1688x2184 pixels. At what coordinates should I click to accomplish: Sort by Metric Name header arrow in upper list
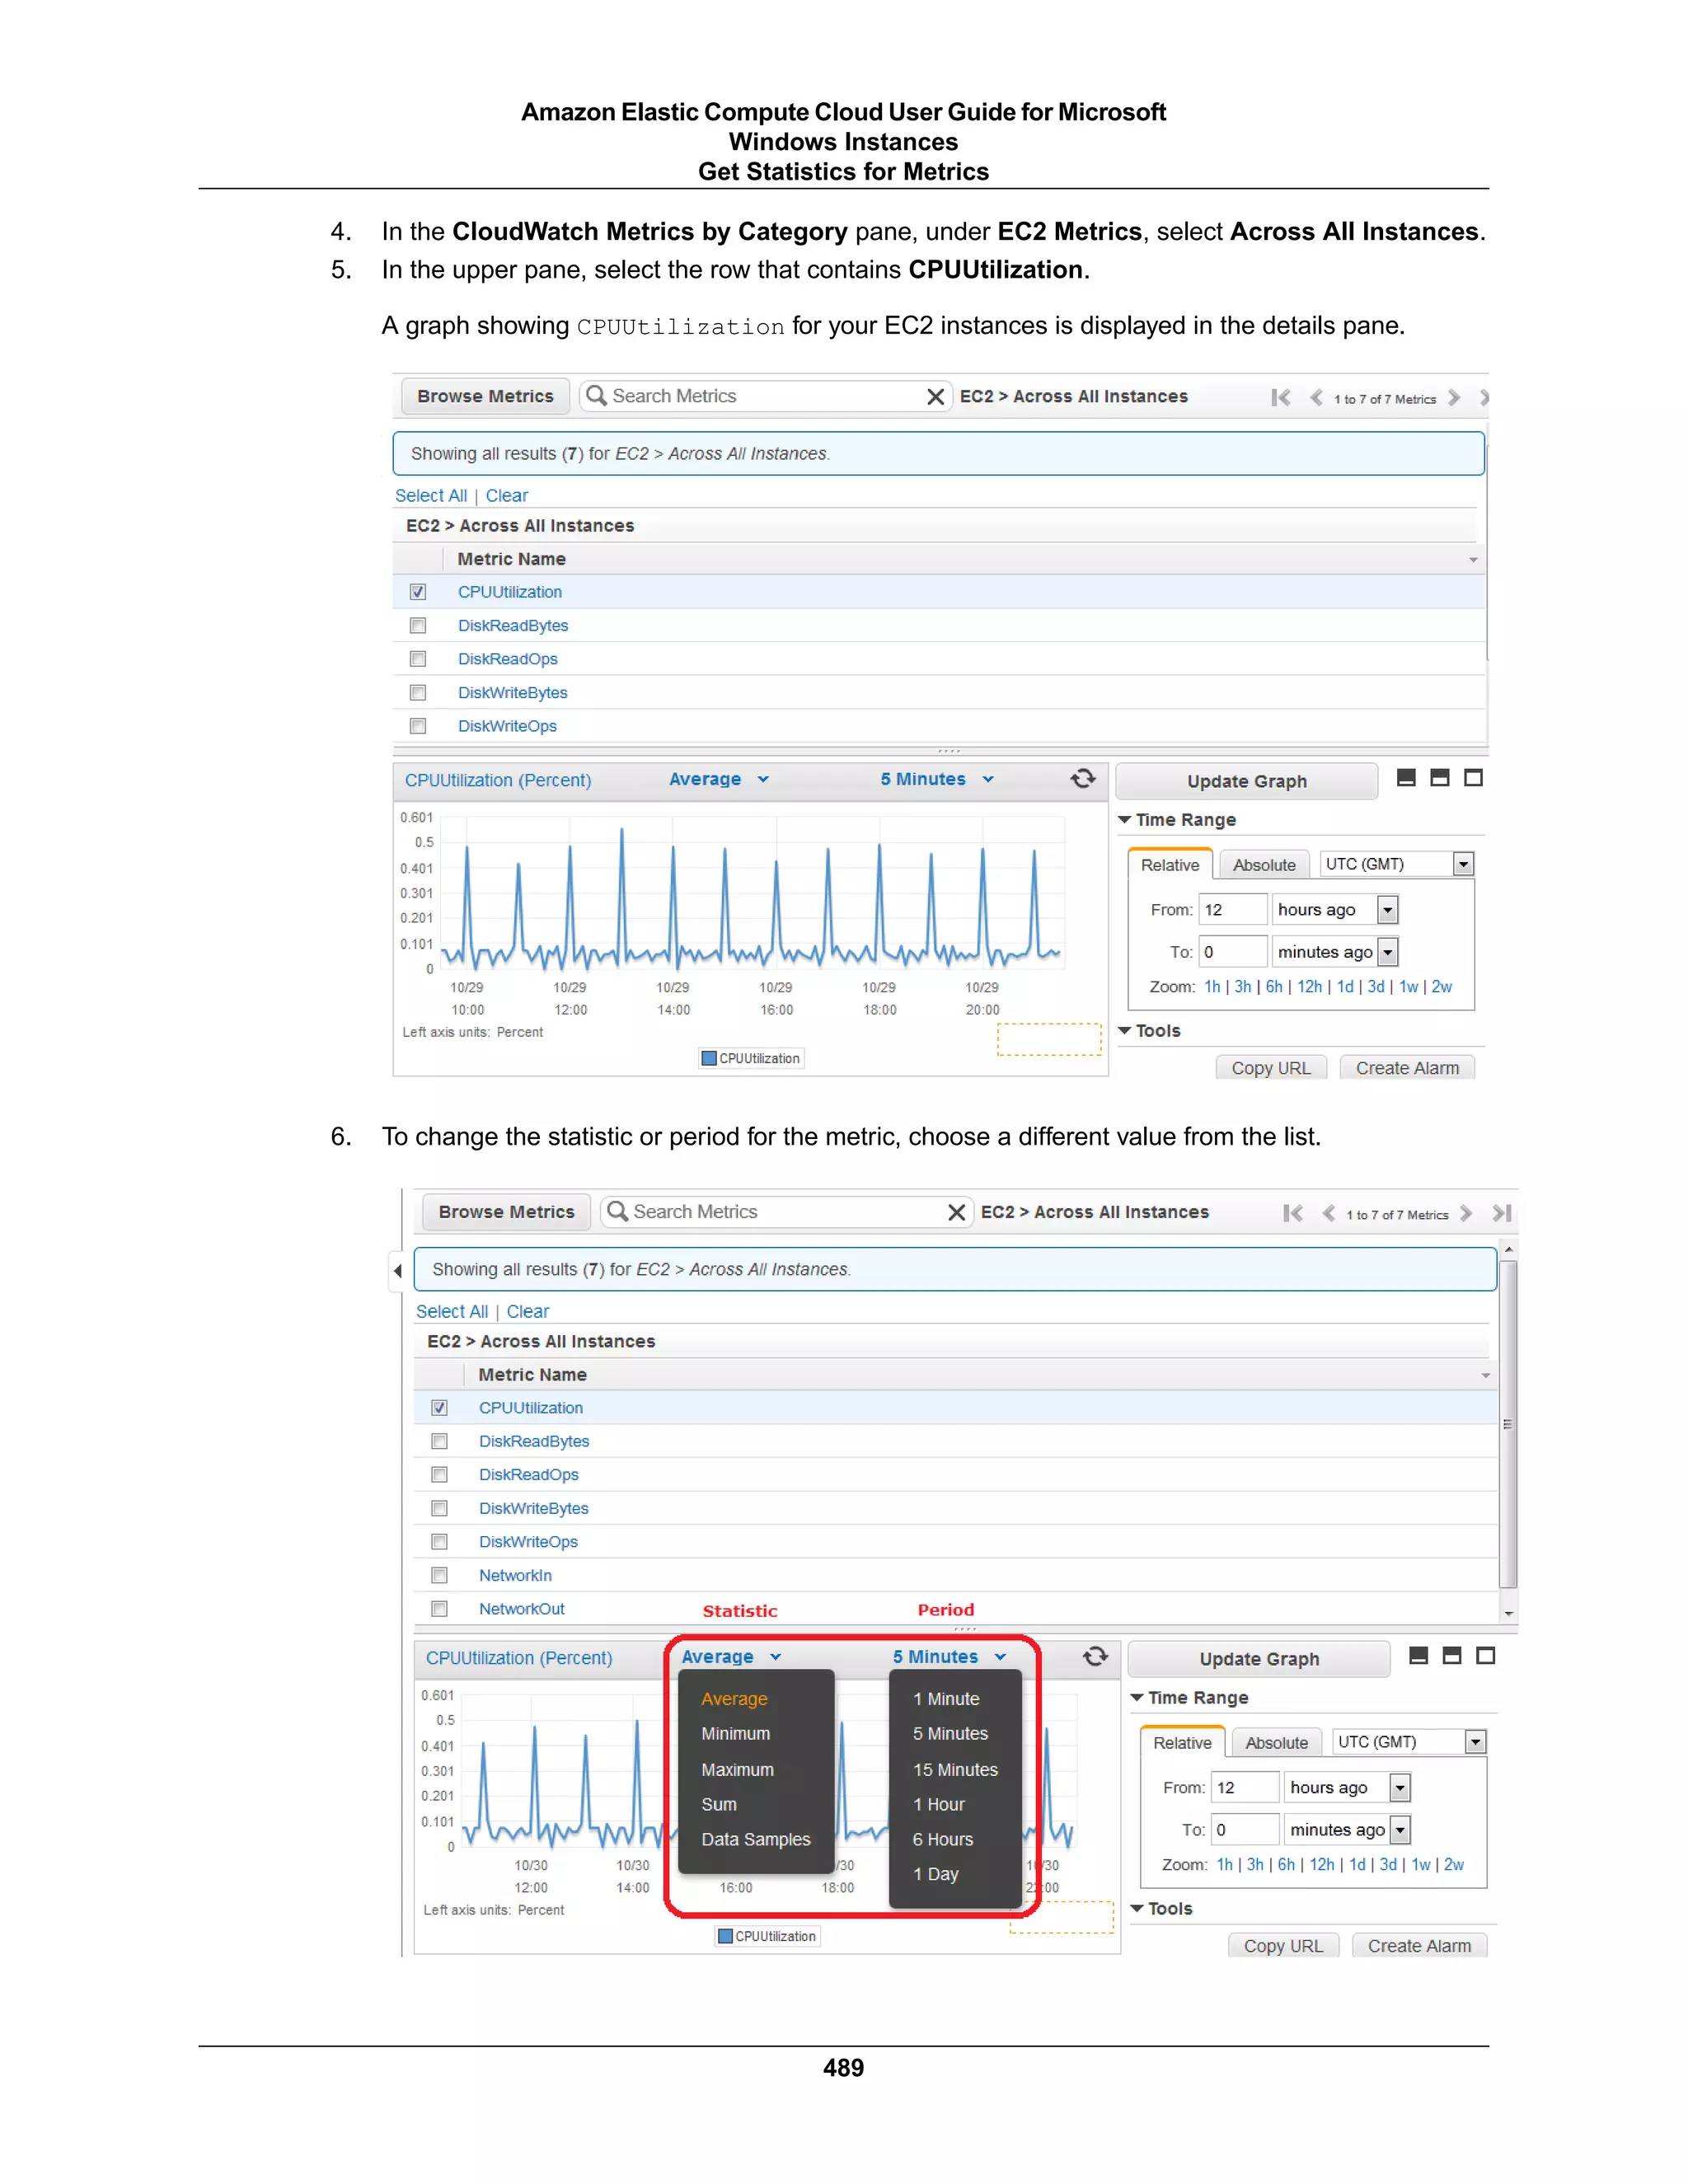tap(1473, 559)
